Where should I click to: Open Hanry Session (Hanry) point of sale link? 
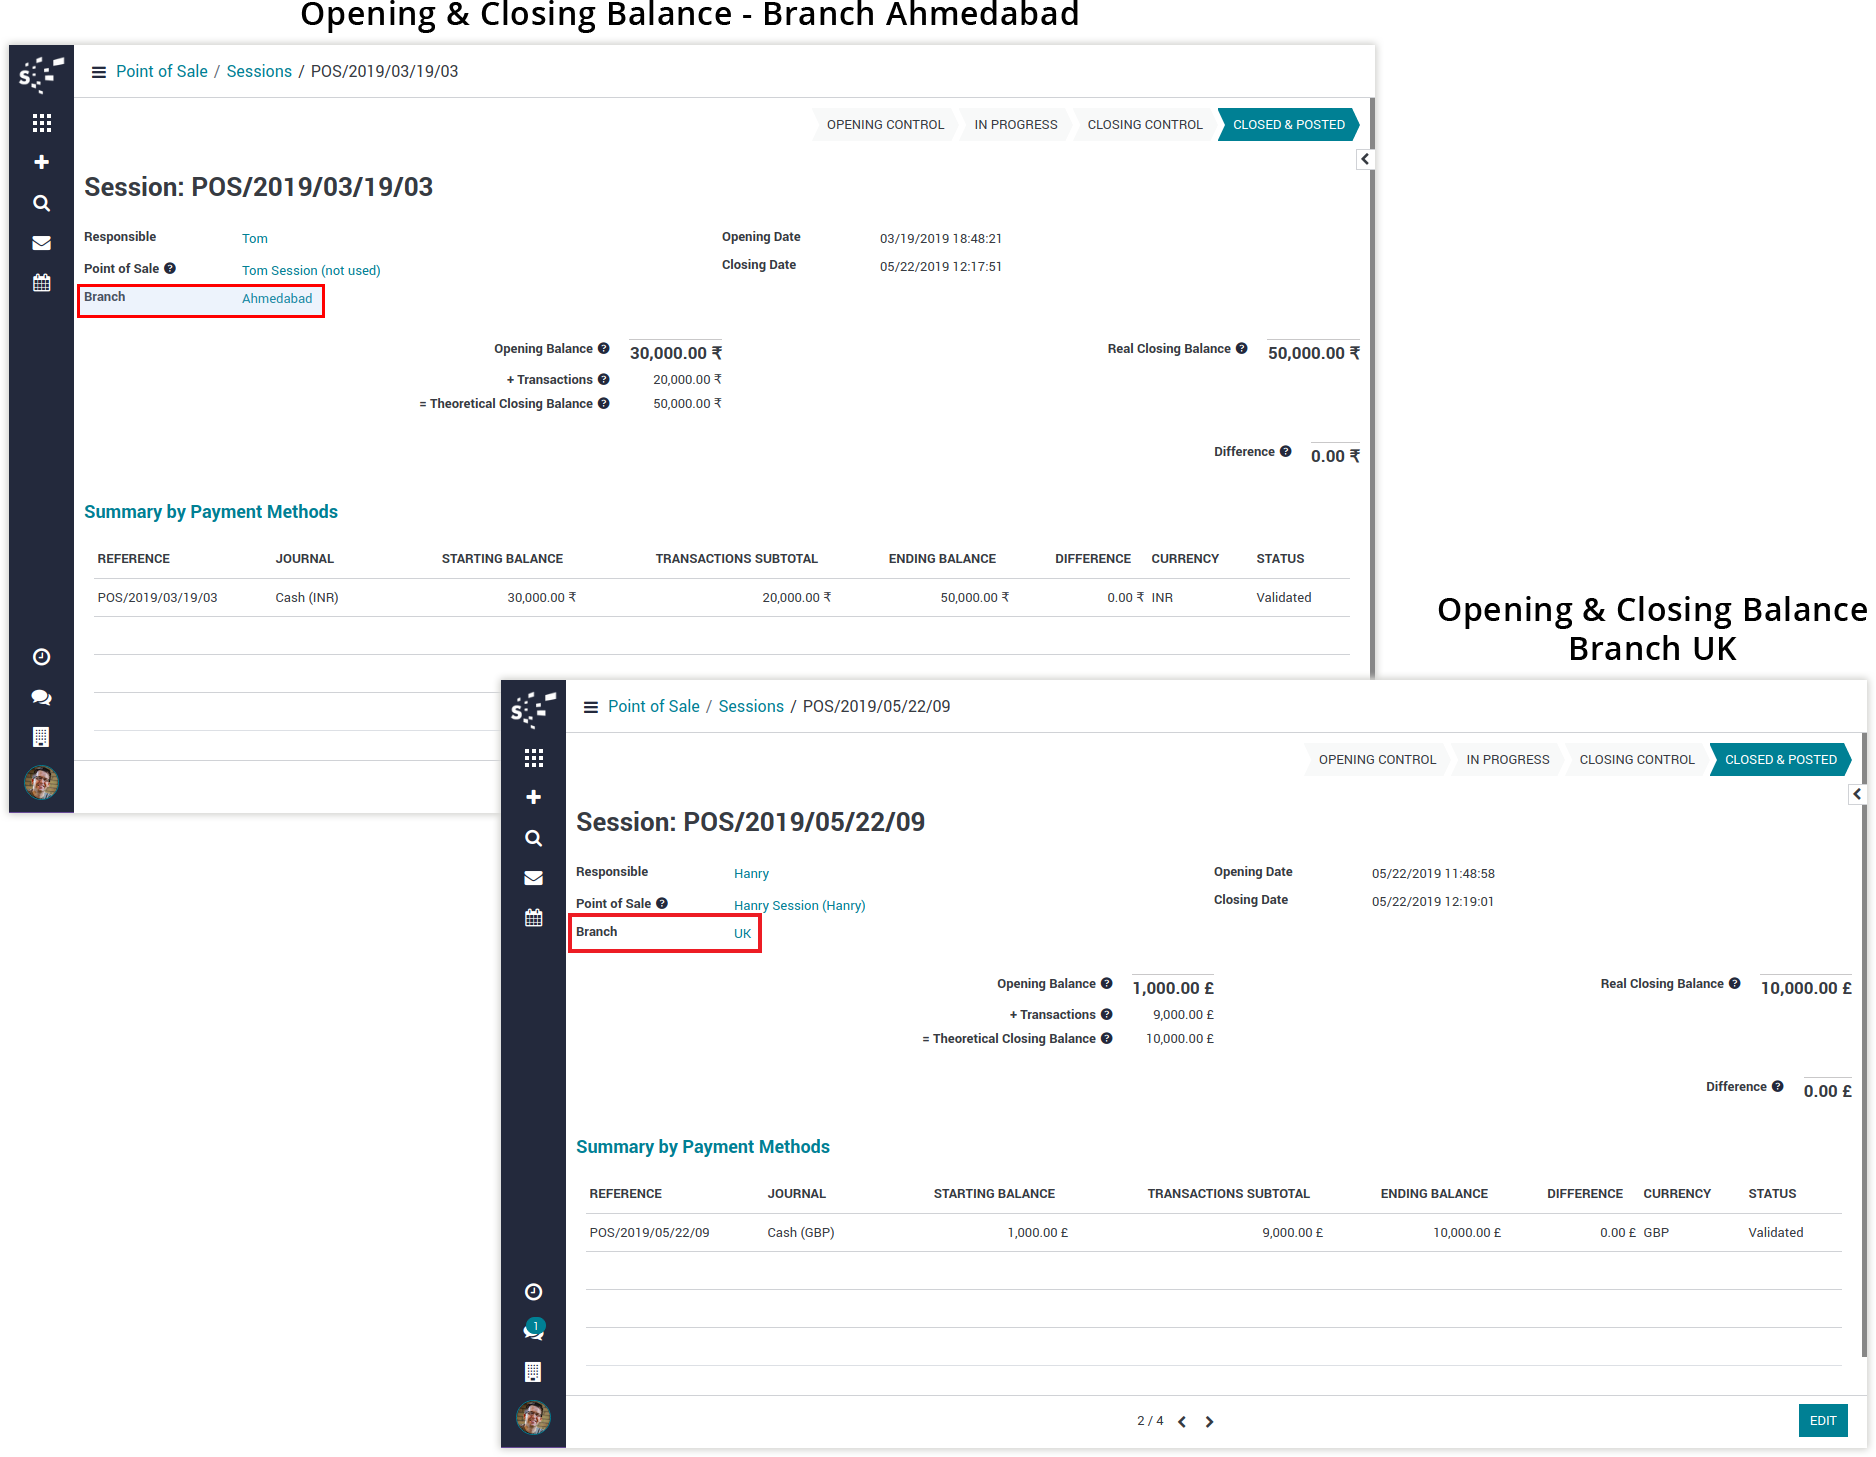(x=799, y=906)
